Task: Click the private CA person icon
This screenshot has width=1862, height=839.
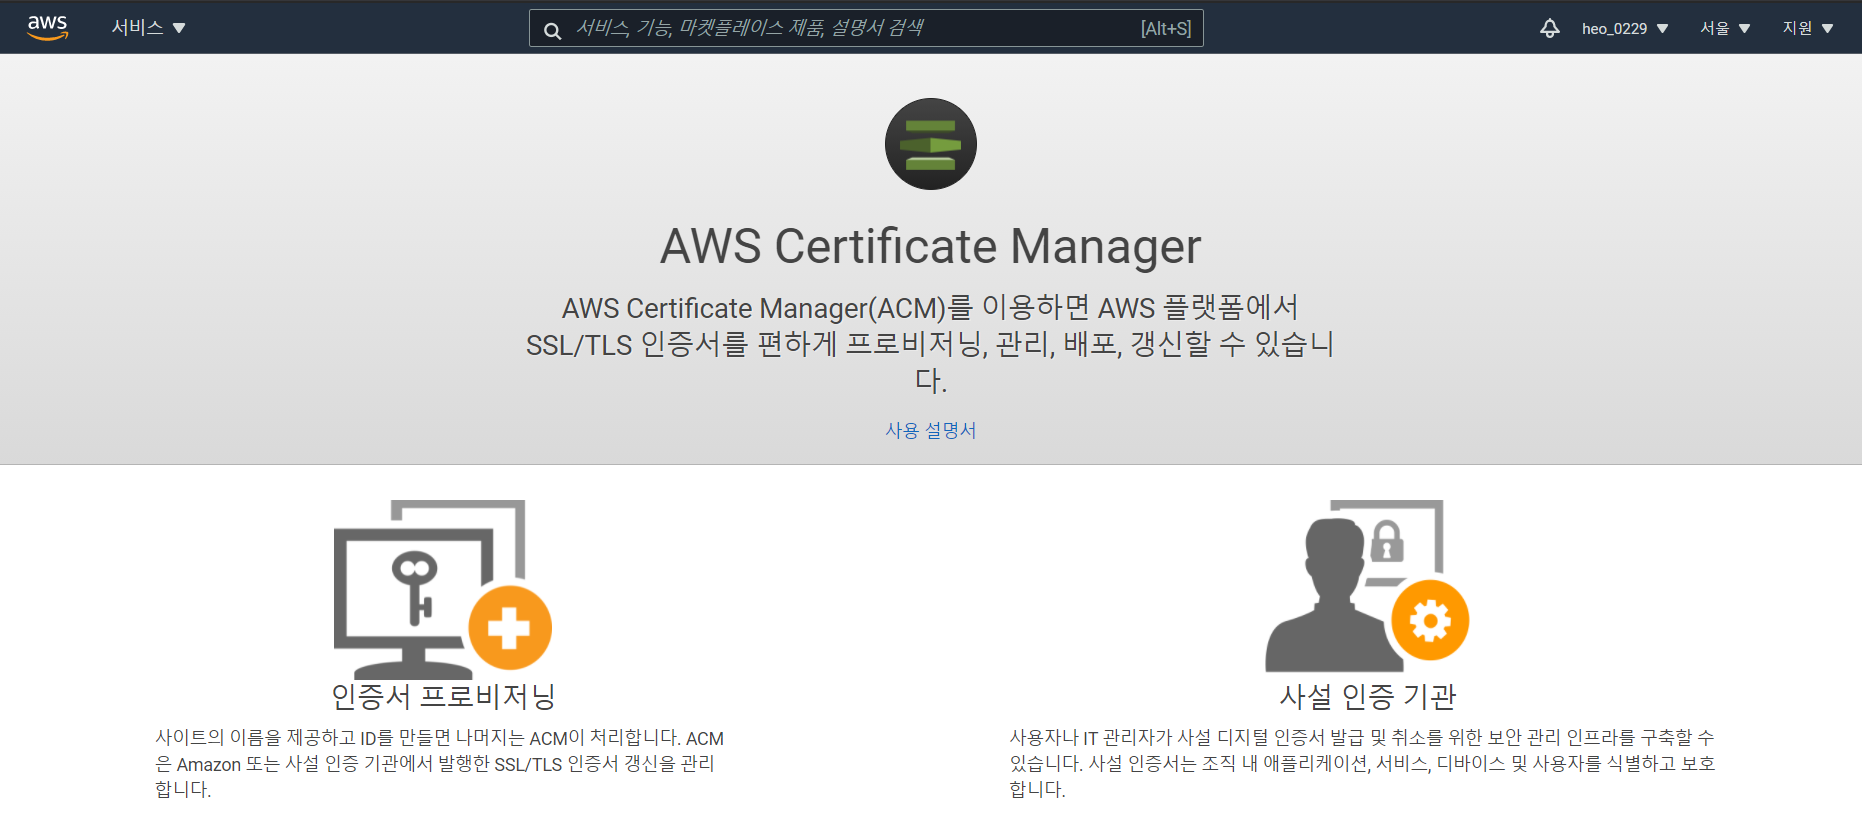Action: pyautogui.click(x=1367, y=585)
